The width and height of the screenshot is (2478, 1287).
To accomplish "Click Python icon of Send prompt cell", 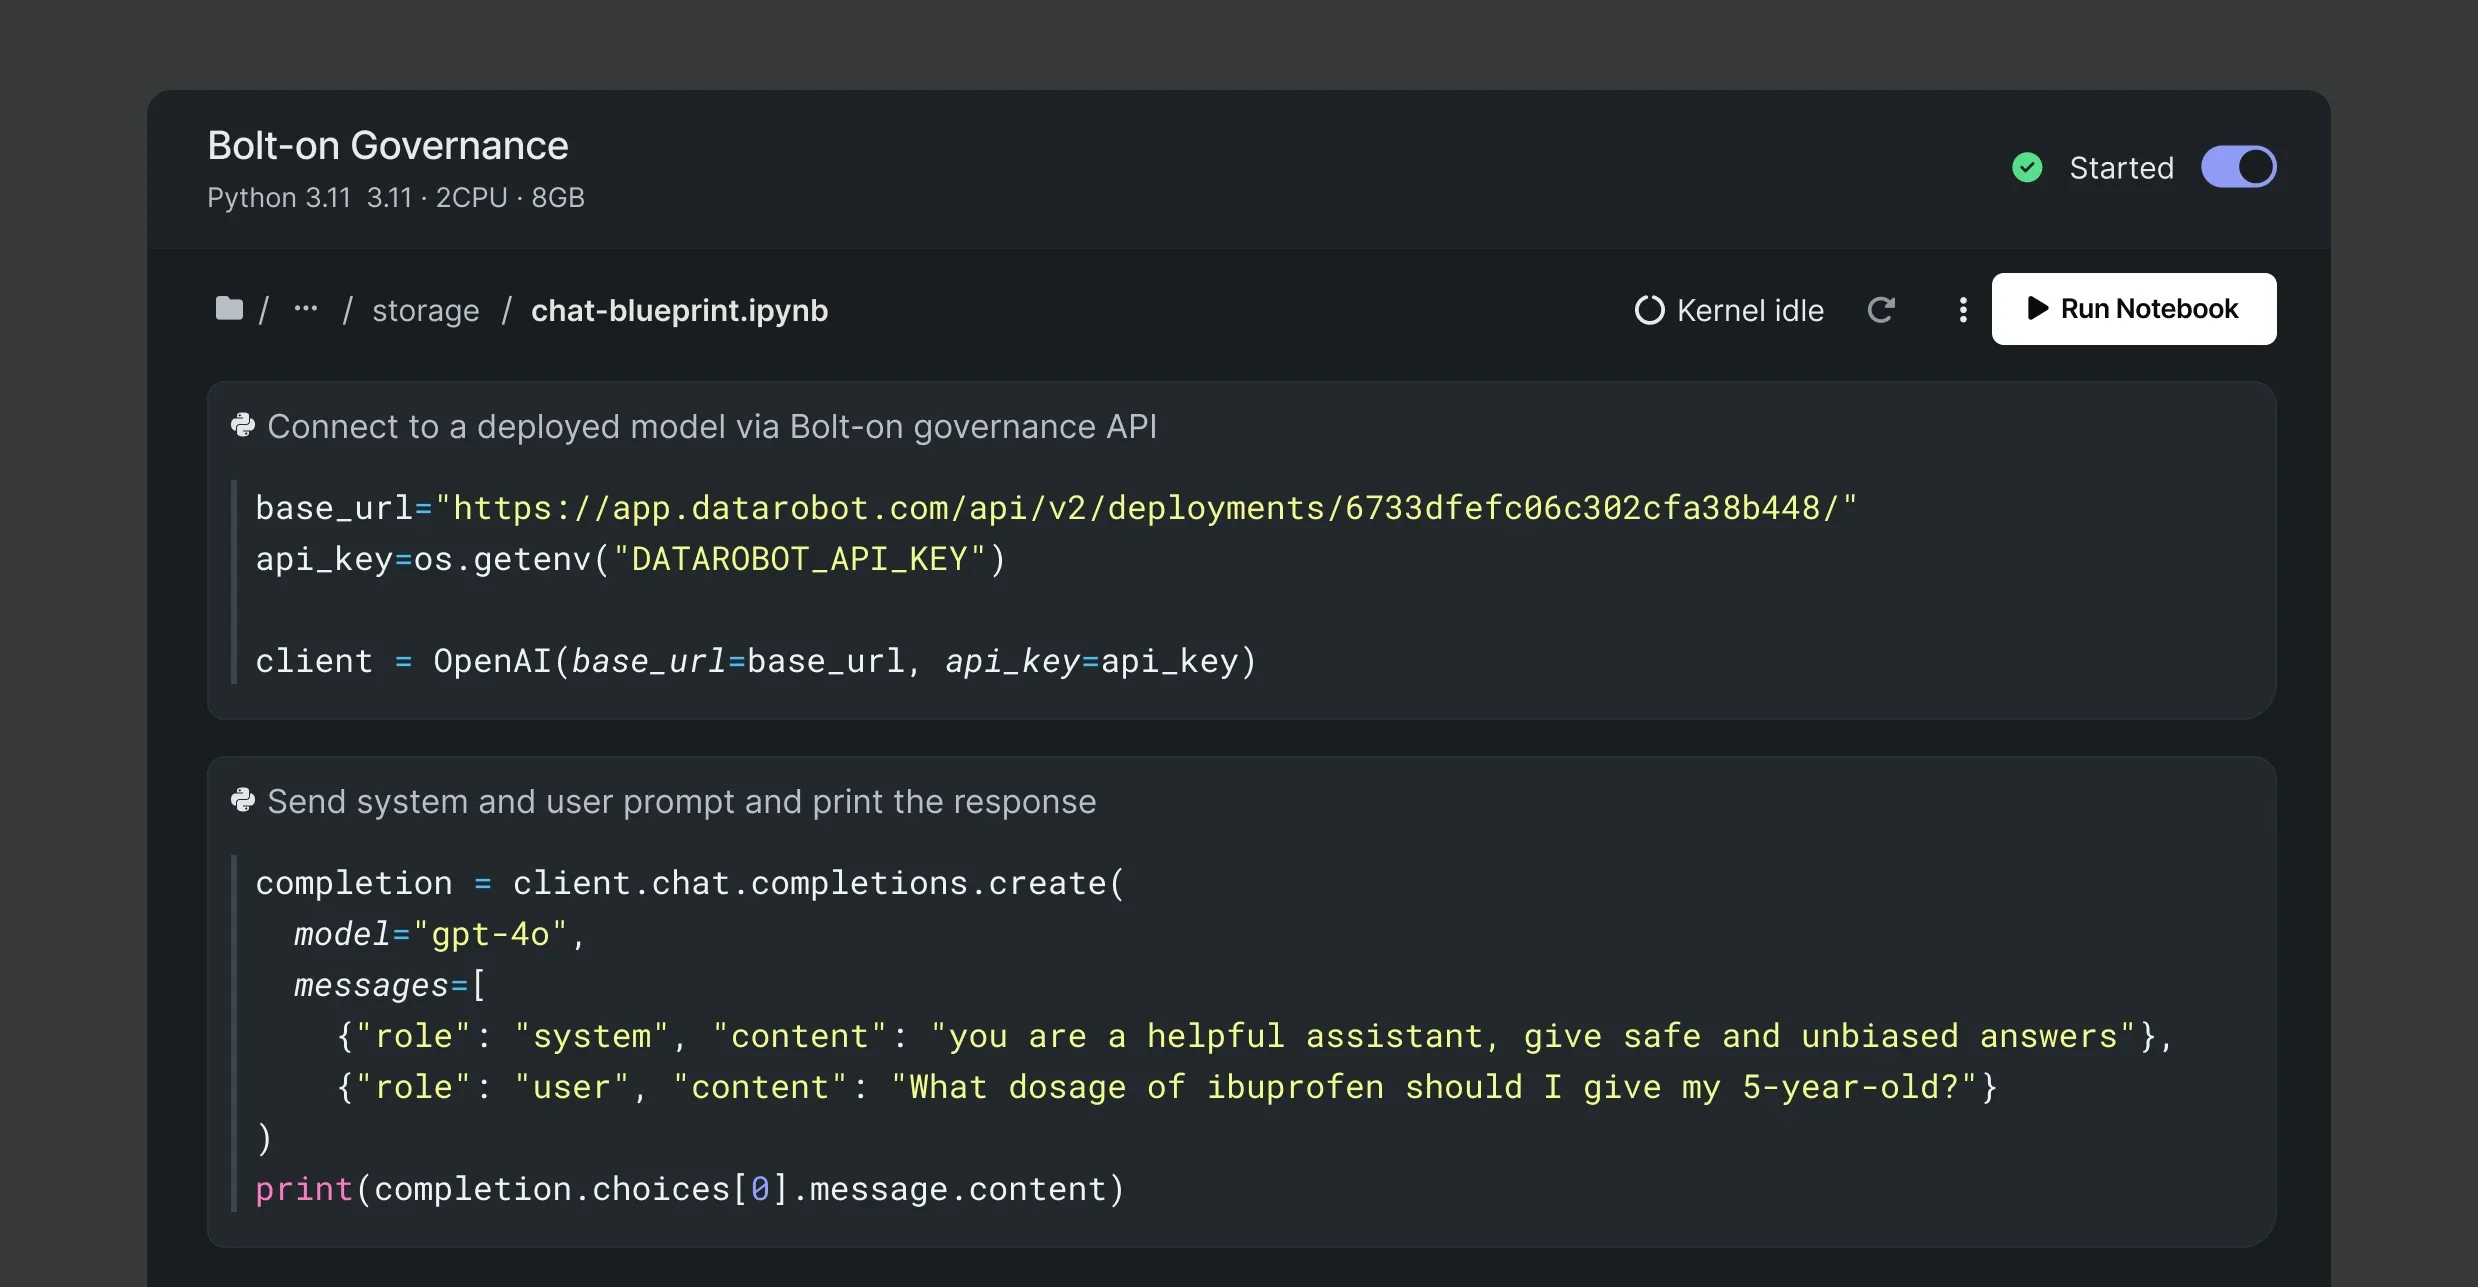I will 242,801.
